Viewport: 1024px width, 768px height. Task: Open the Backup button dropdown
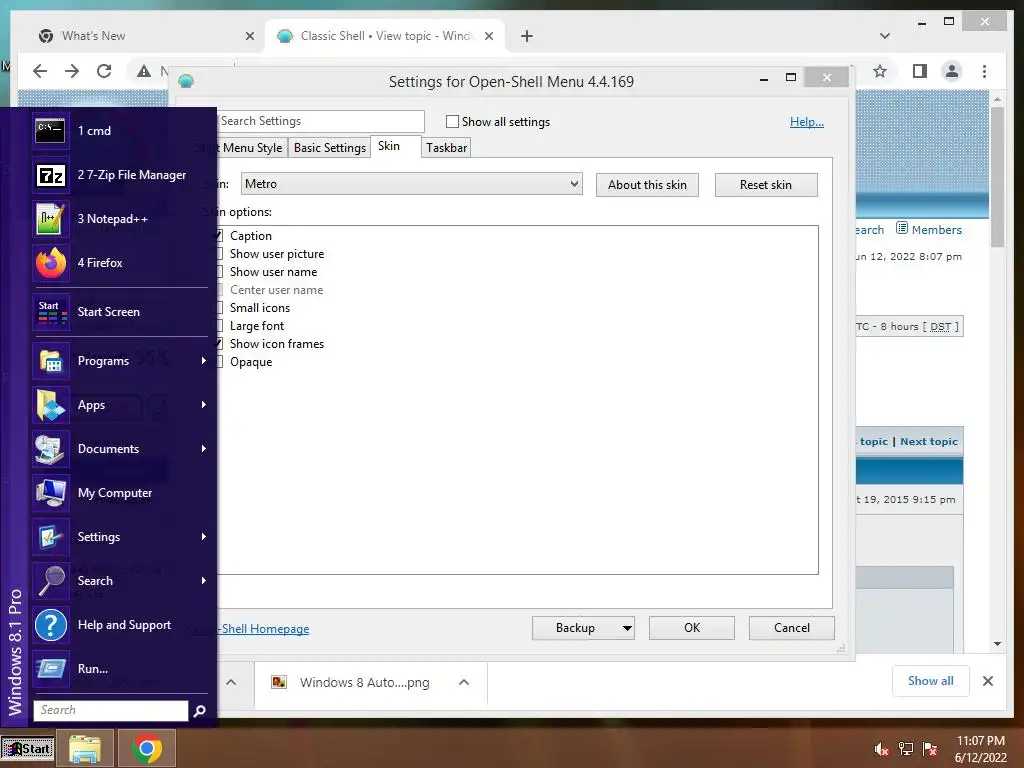[626, 628]
